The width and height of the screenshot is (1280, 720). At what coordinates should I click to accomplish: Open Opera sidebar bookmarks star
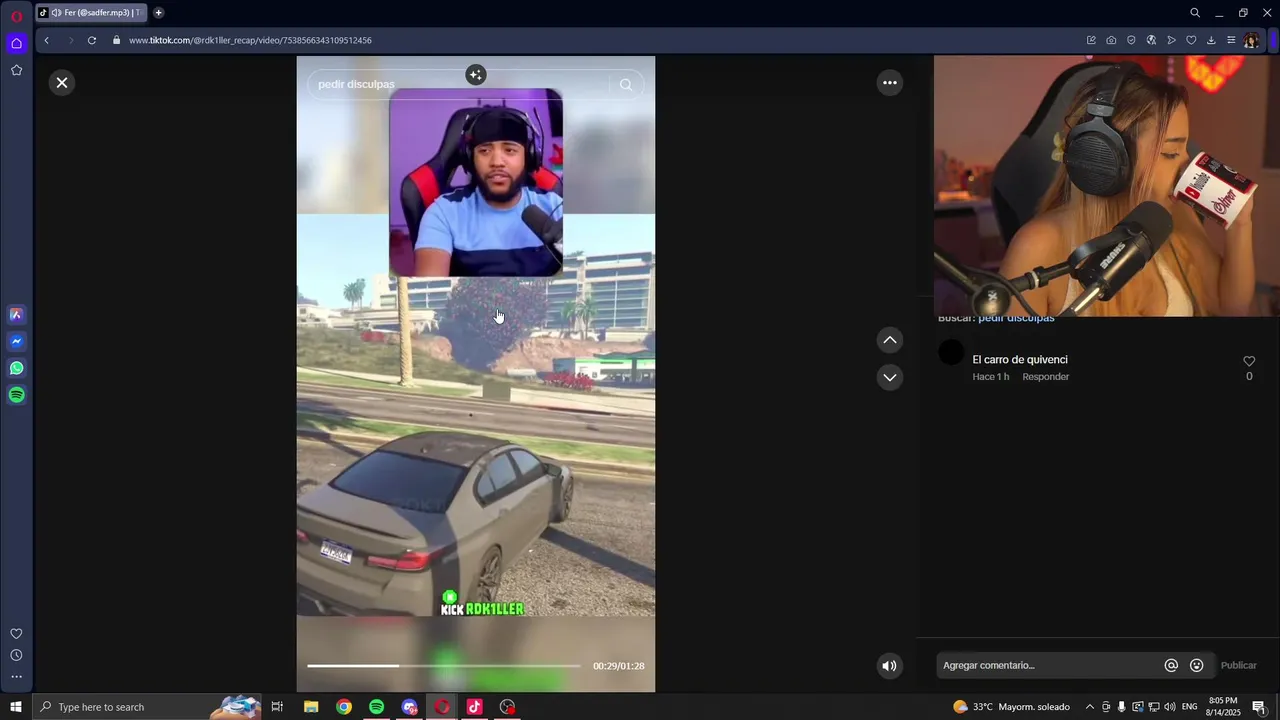[x=16, y=70]
